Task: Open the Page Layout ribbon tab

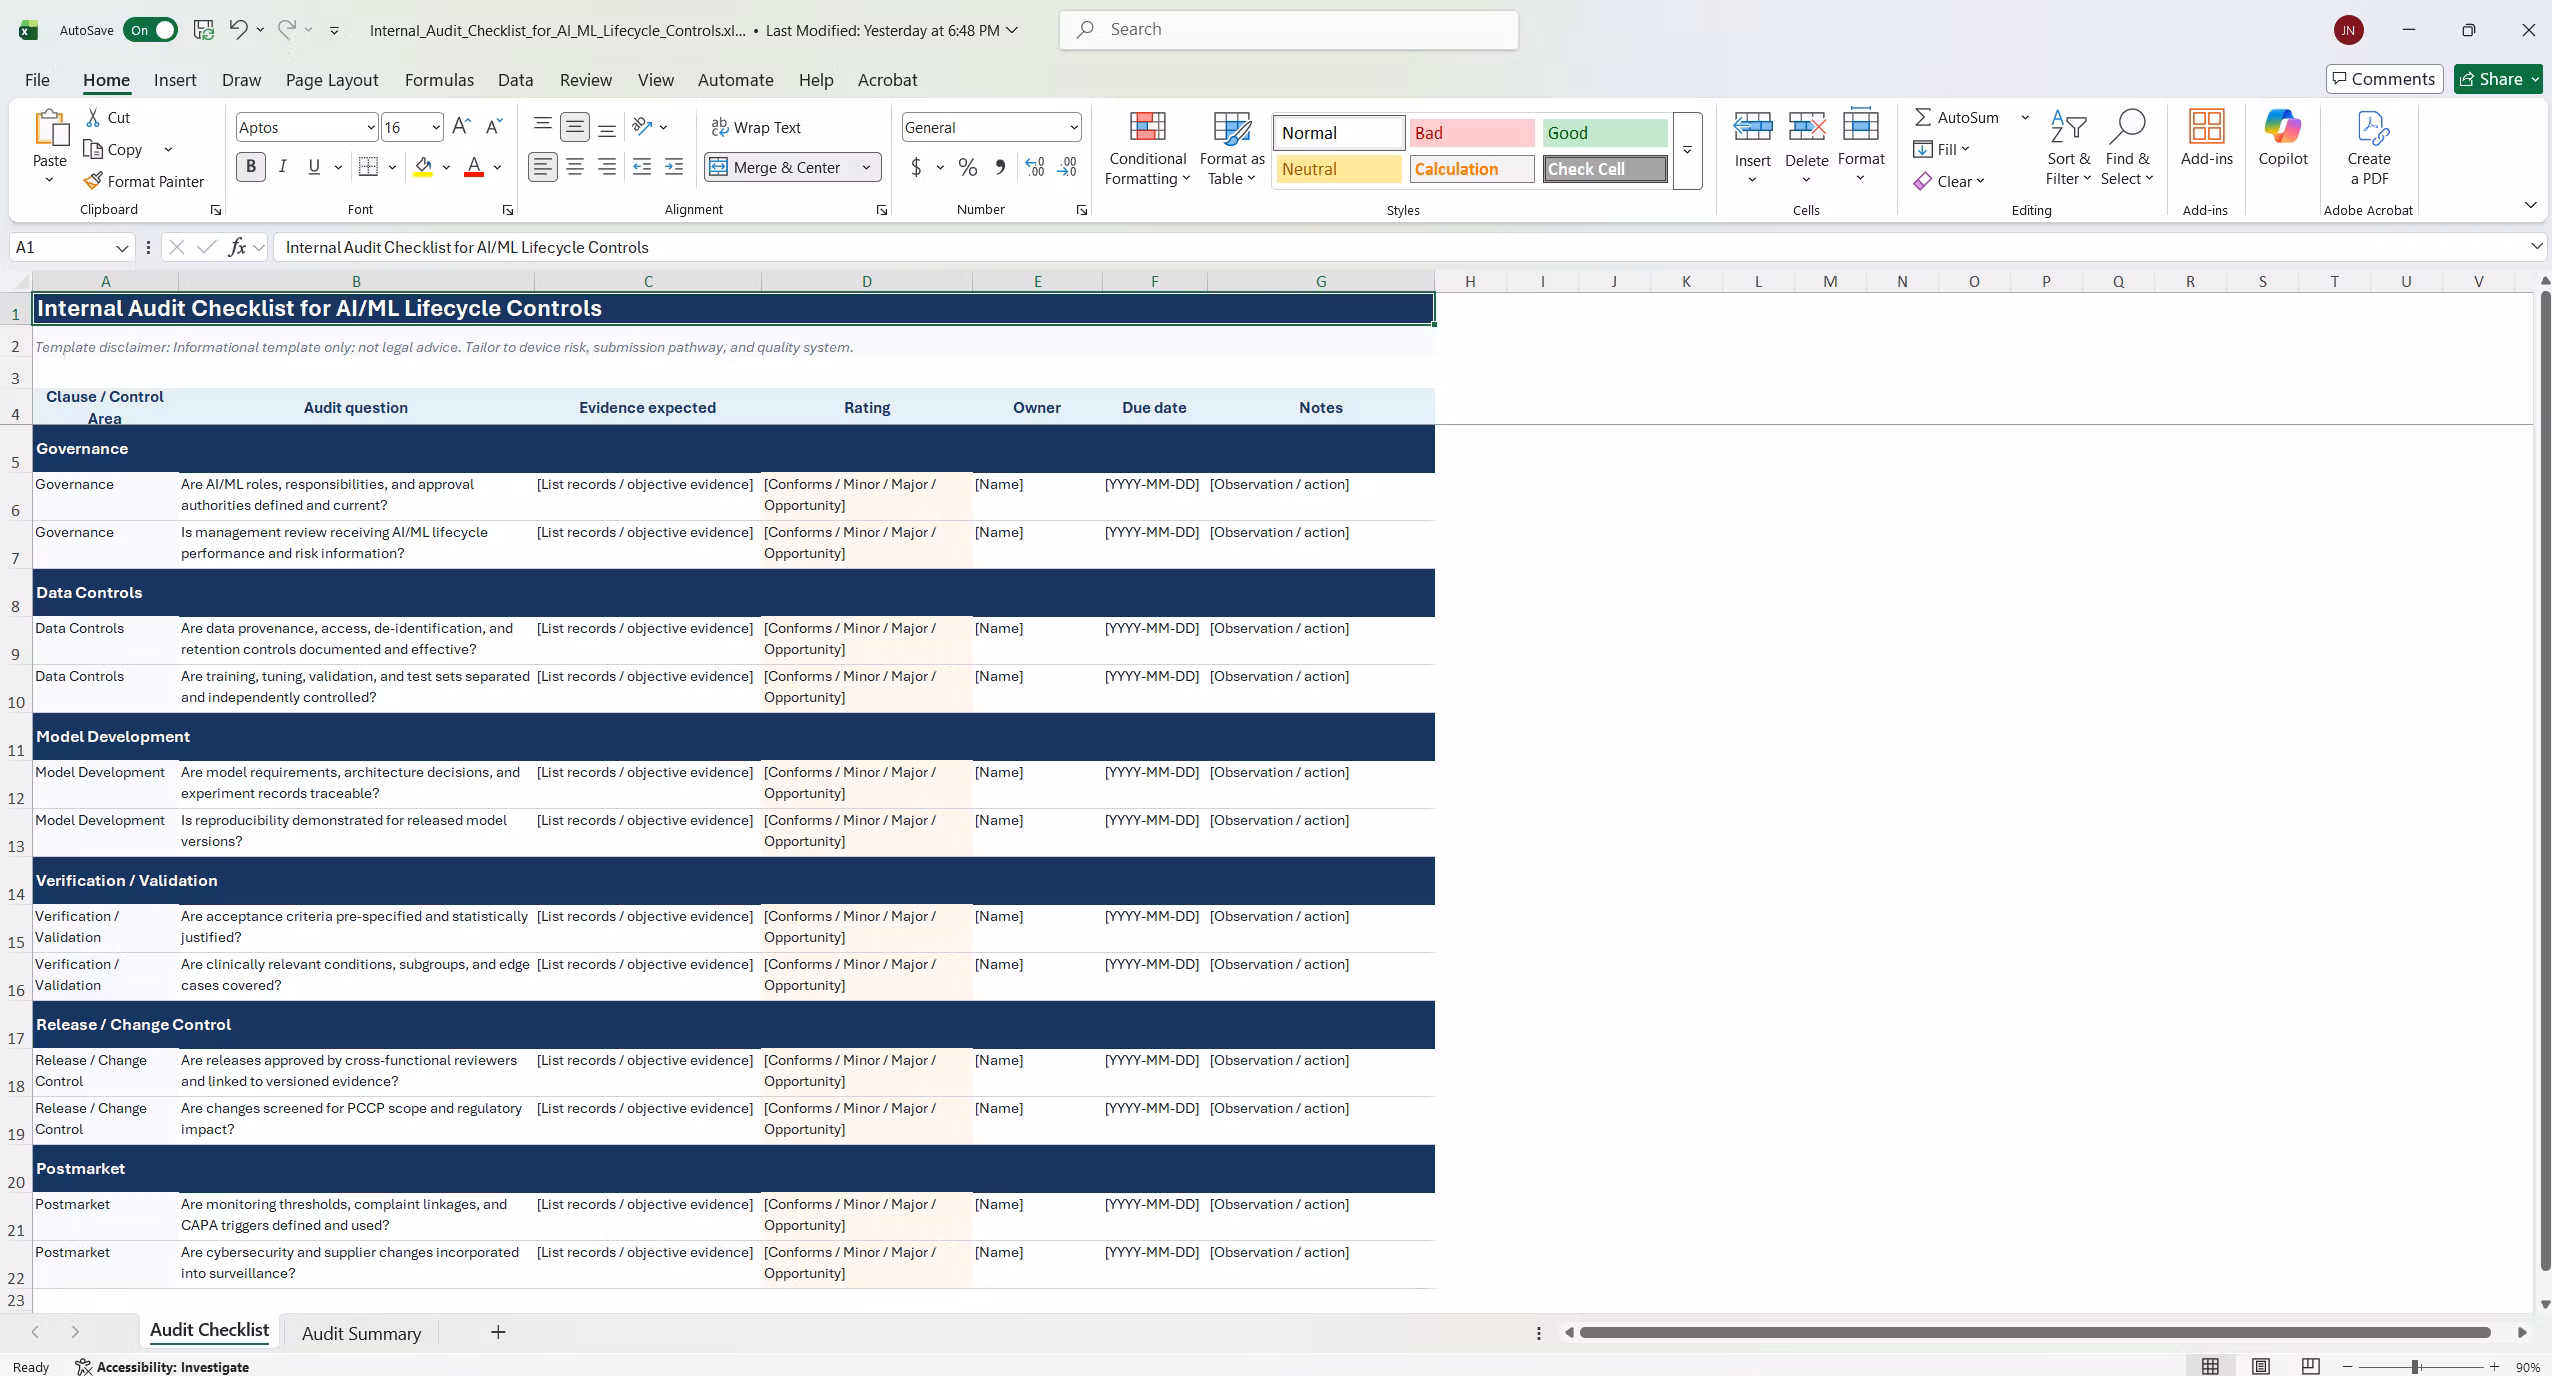Action: coord(332,80)
